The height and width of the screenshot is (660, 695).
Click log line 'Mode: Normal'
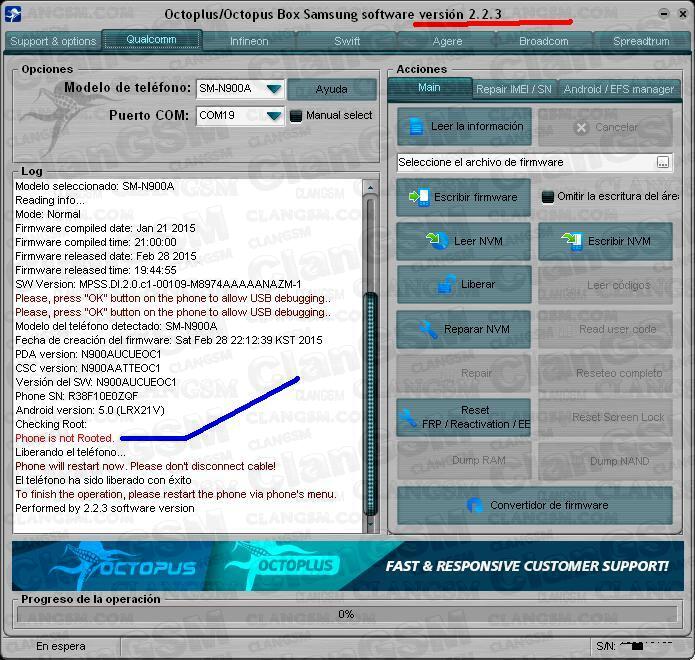[x=48, y=215]
